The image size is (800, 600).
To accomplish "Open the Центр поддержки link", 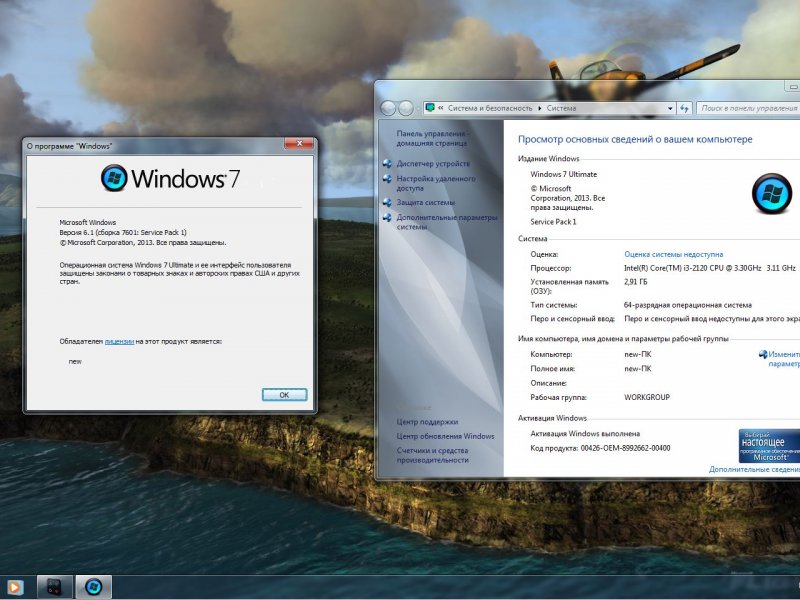I will [427, 422].
